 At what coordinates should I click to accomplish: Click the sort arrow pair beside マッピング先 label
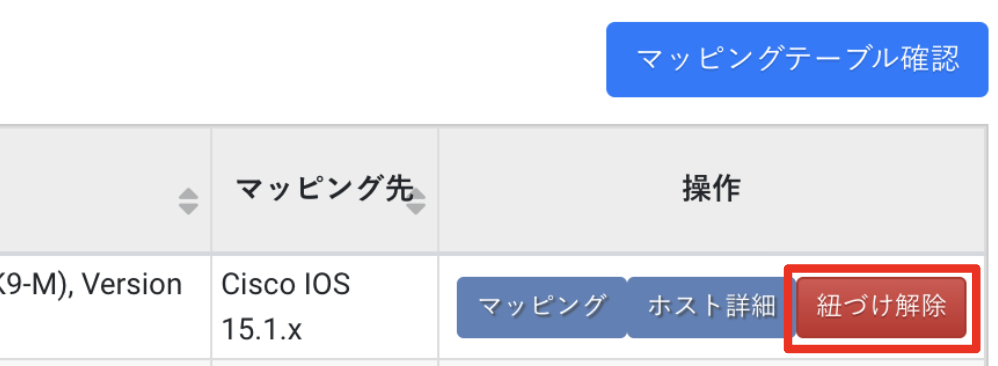416,202
